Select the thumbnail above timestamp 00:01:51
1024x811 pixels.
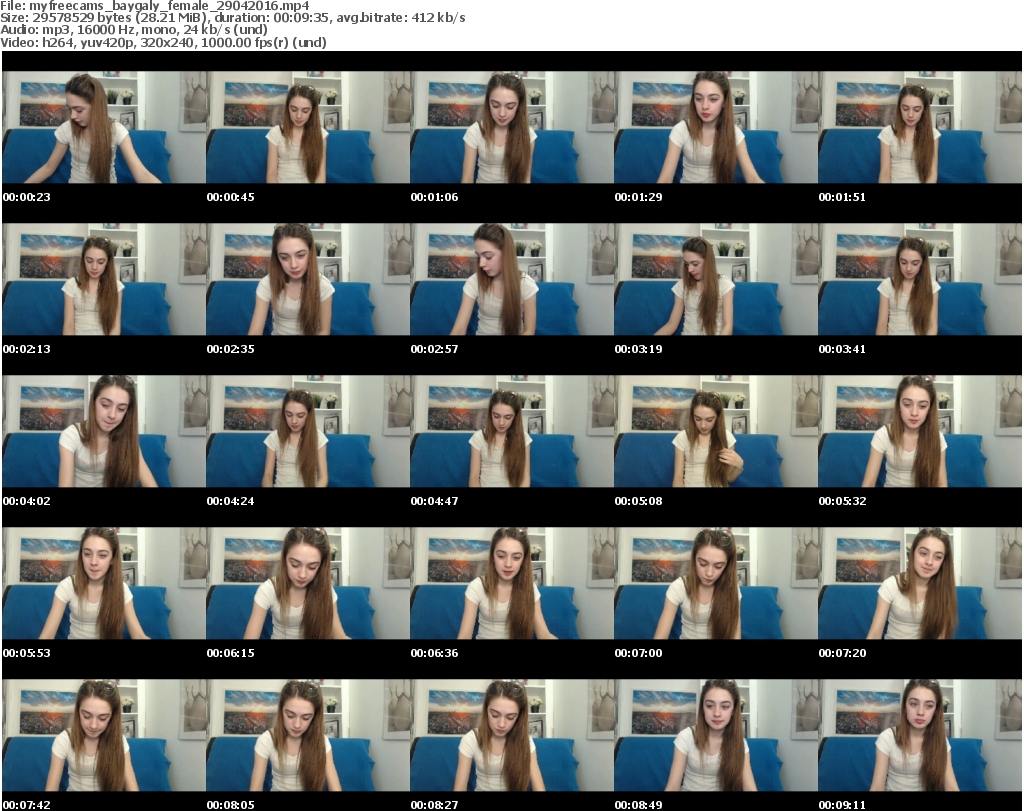tap(920, 127)
